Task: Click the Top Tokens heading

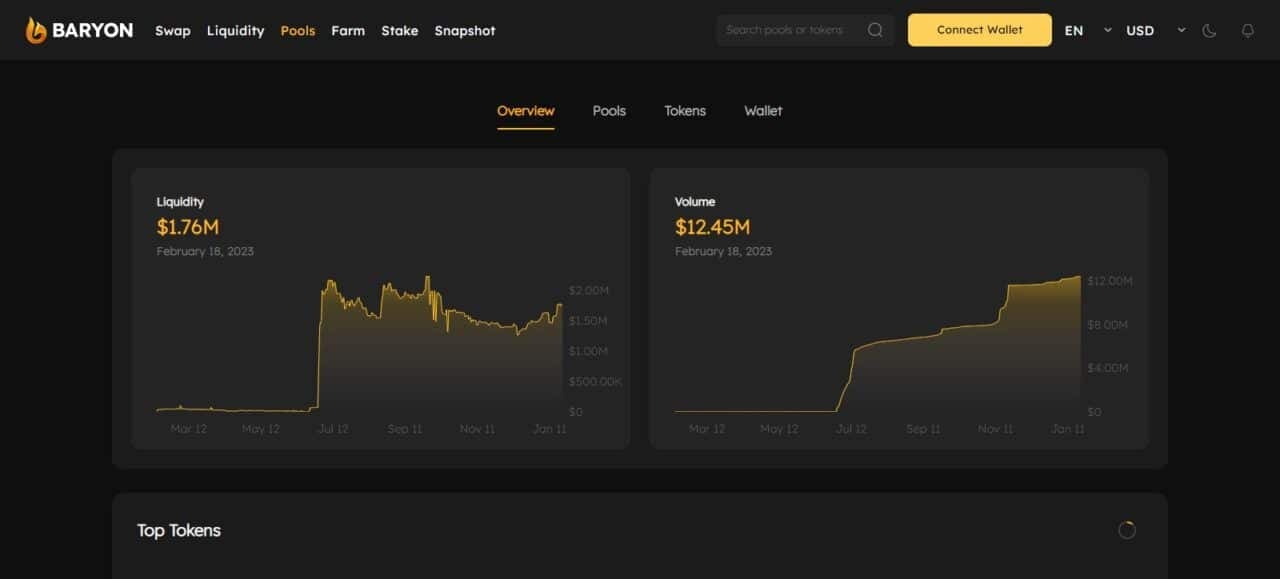Action: pos(179,530)
